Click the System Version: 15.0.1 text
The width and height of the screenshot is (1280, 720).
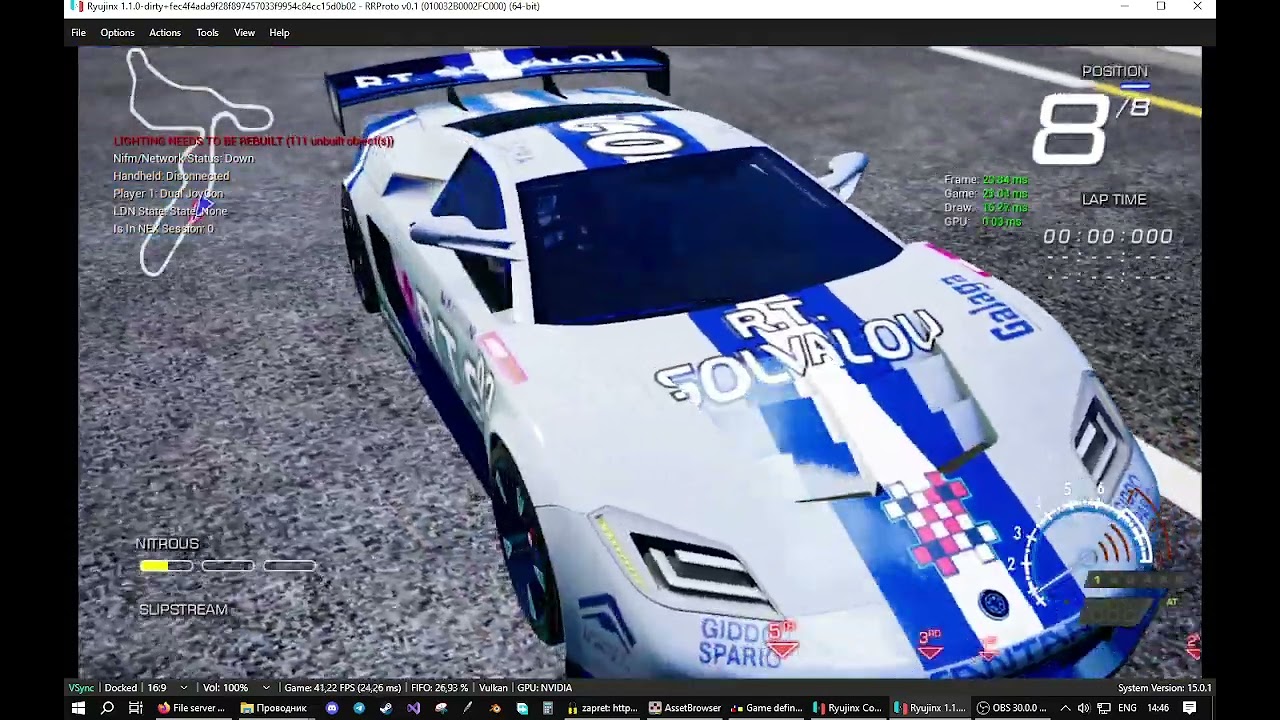tap(1165, 688)
